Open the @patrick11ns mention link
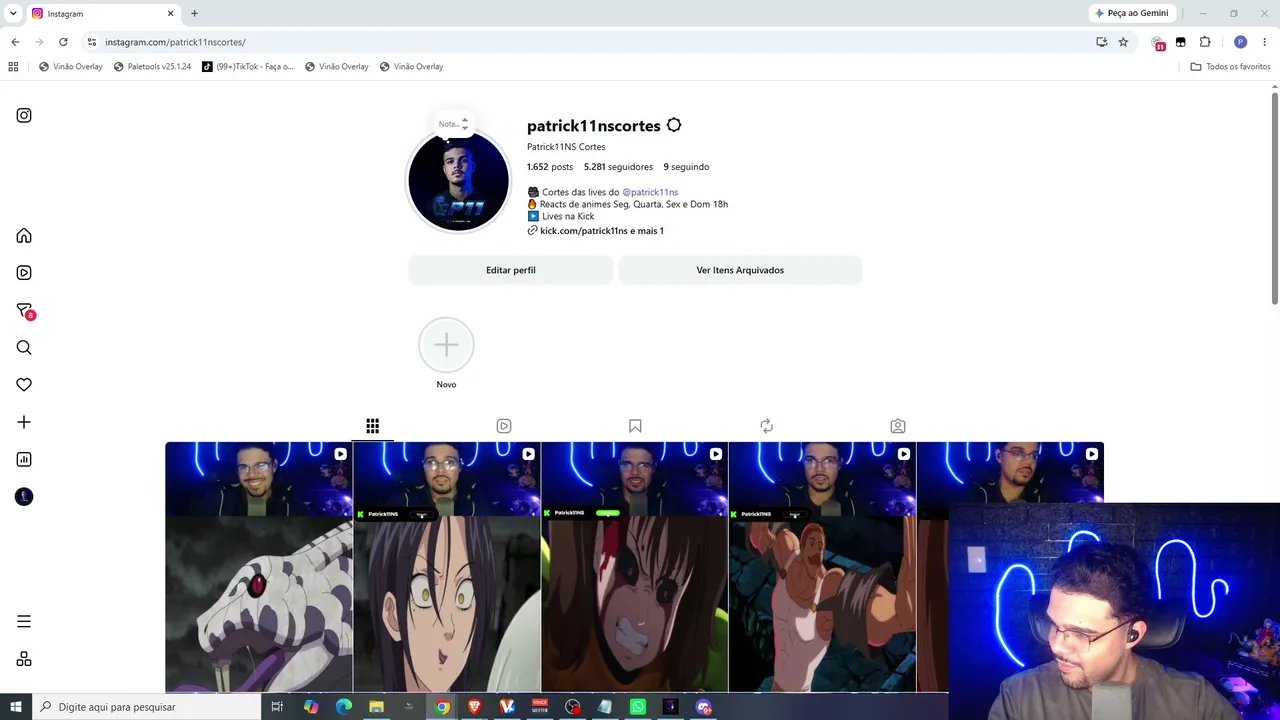This screenshot has width=1280, height=720. [650, 192]
